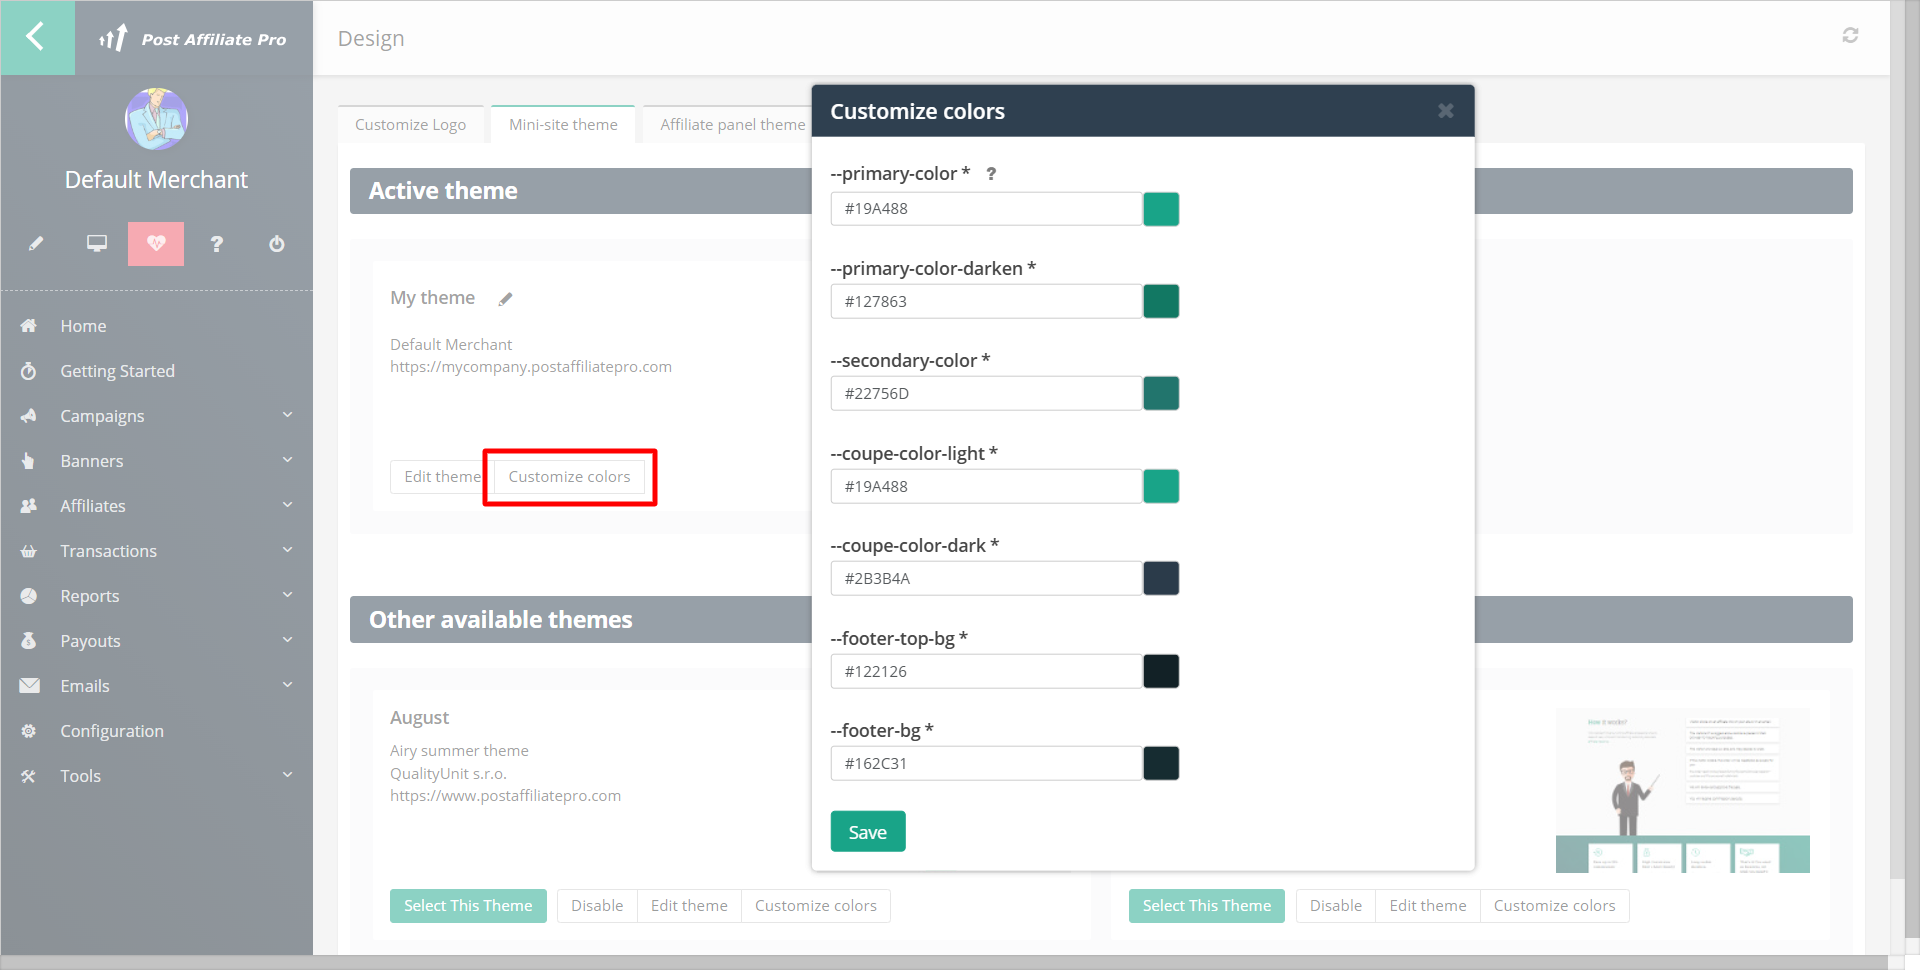Click the power logout icon

point(277,244)
